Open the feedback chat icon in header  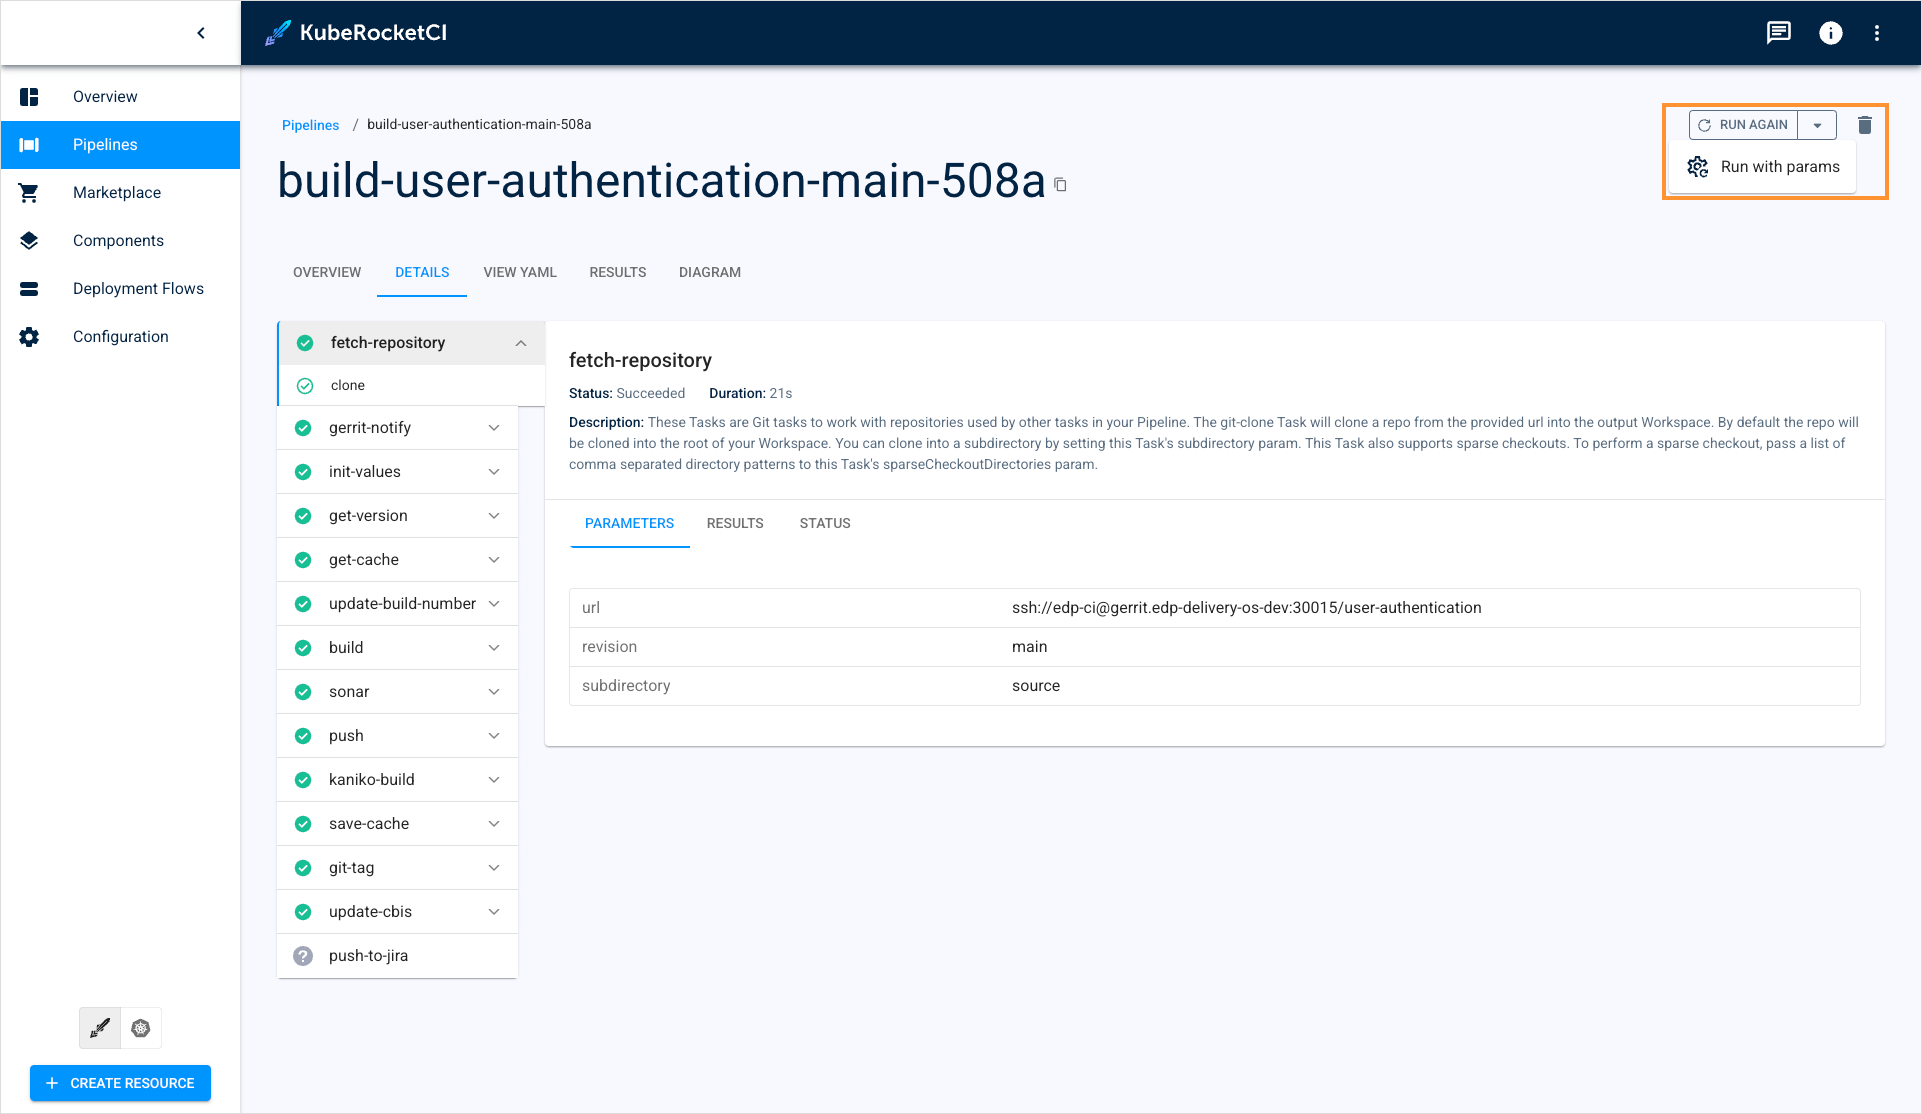click(1778, 33)
